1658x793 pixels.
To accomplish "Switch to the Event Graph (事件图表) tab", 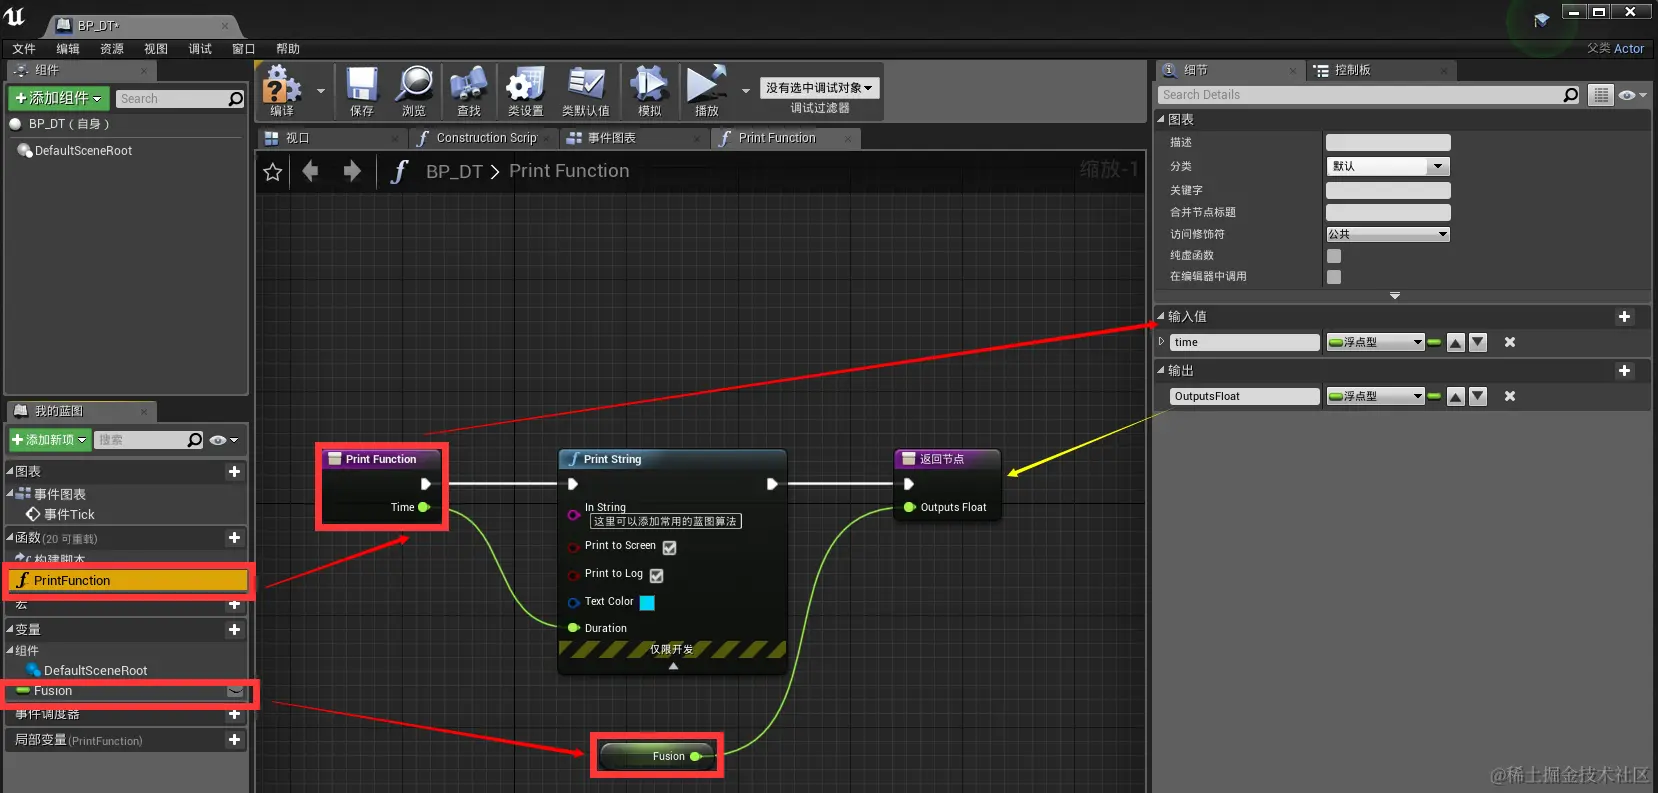I will (633, 138).
